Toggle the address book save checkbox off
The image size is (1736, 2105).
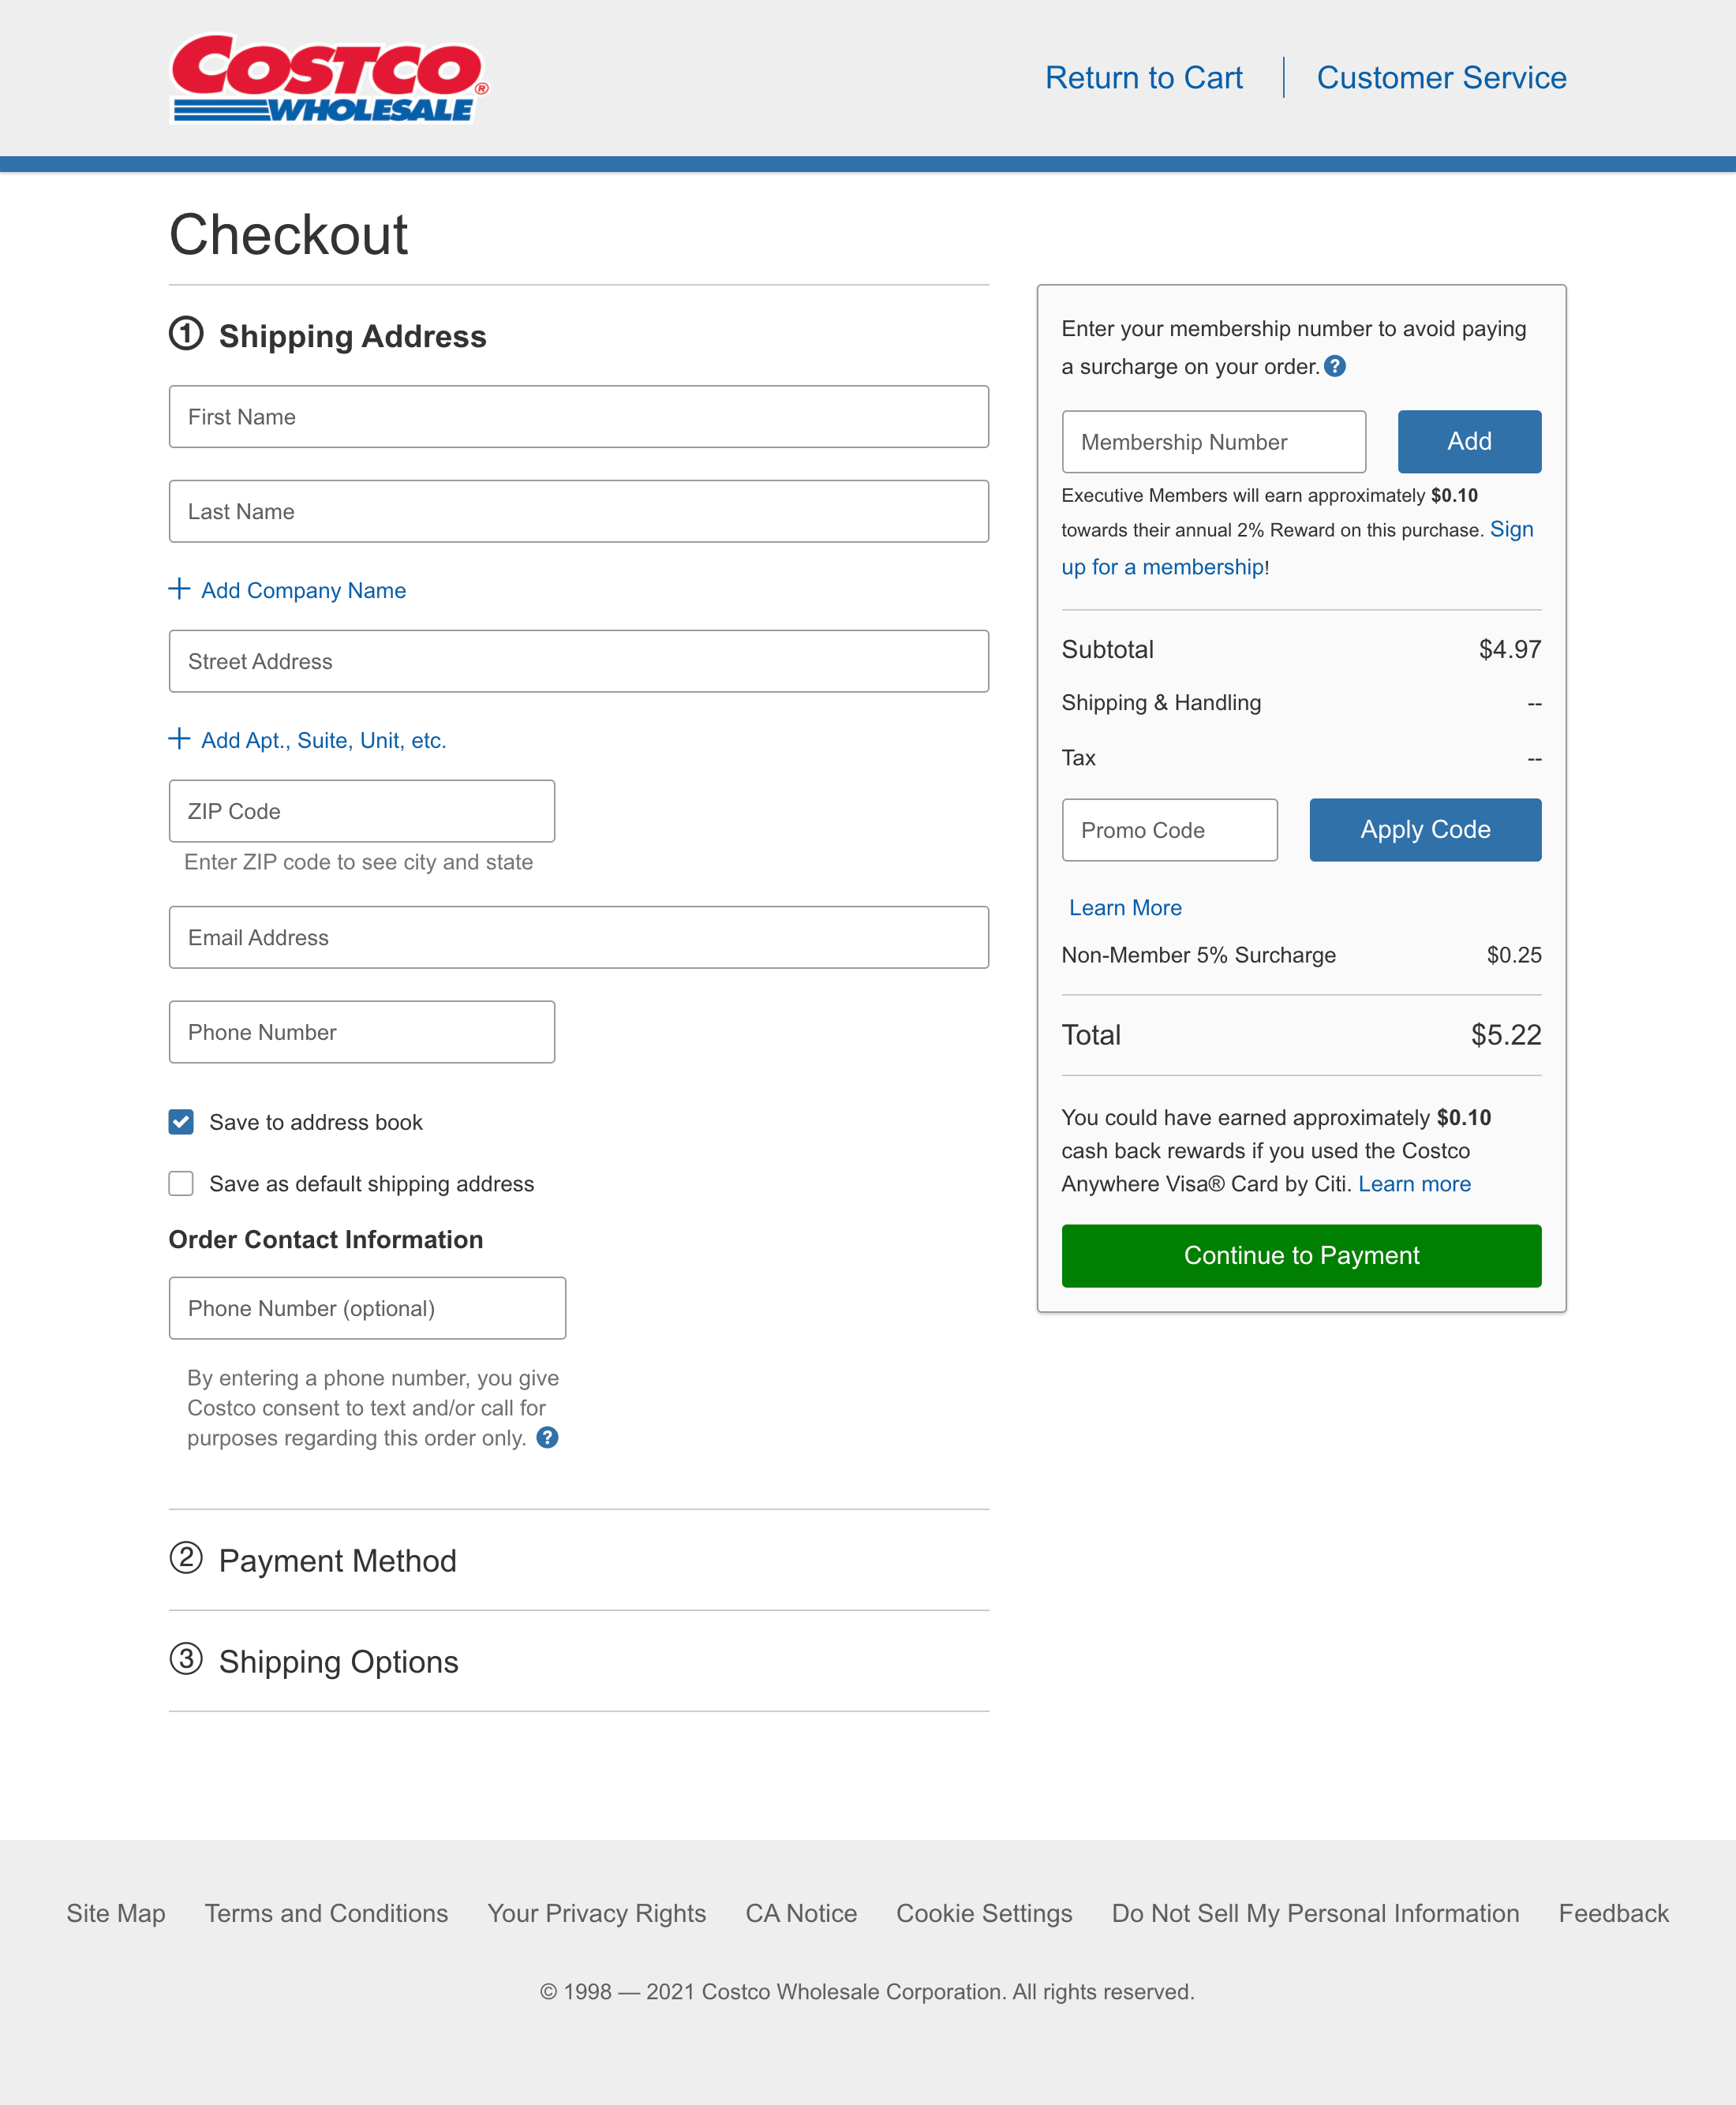(x=181, y=1122)
